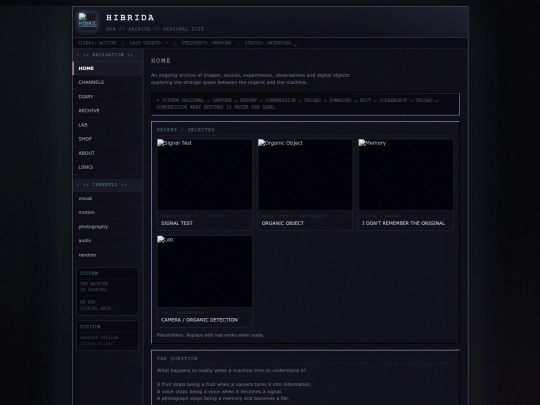
Task: Select the visual channel
Action: coord(108,198)
